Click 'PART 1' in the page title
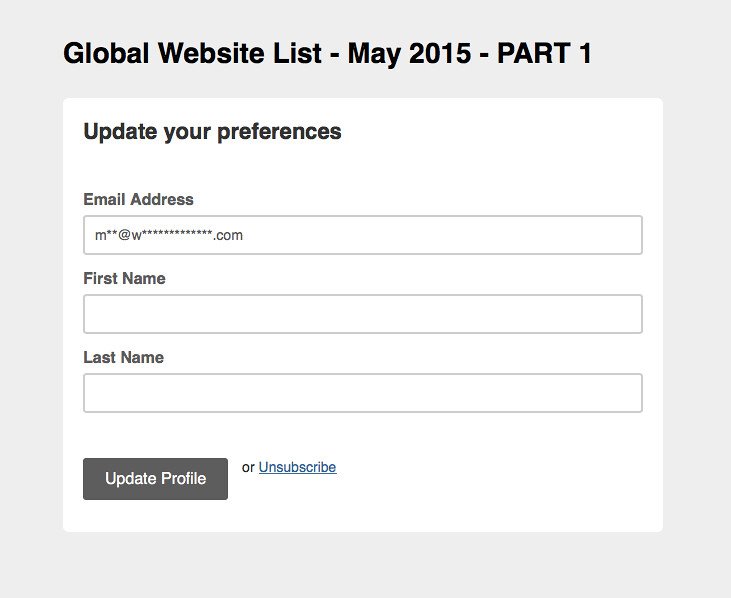This screenshot has height=598, width=731. pyautogui.click(x=544, y=54)
